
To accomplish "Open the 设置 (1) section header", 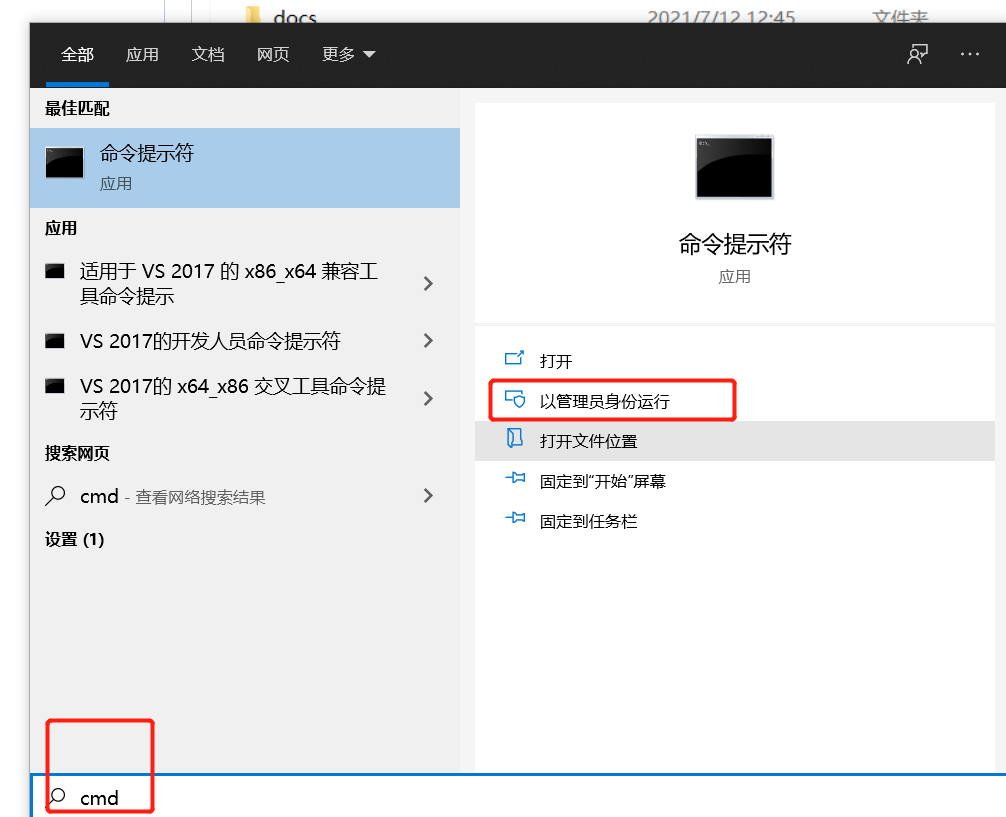I will (74, 539).
